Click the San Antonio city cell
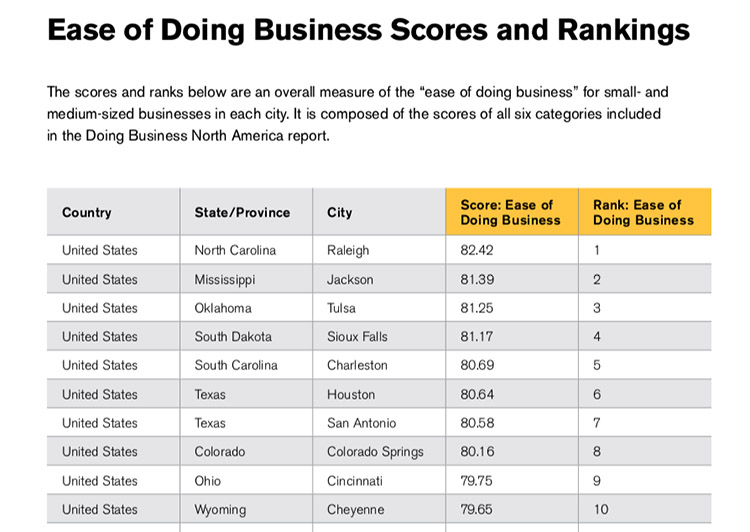This screenshot has height=532, width=750. [x=361, y=423]
